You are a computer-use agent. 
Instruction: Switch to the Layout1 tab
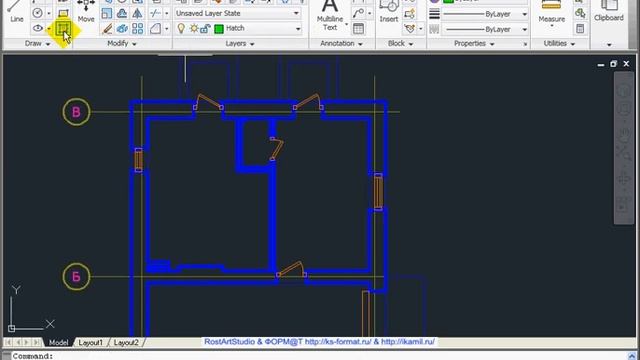tap(91, 342)
